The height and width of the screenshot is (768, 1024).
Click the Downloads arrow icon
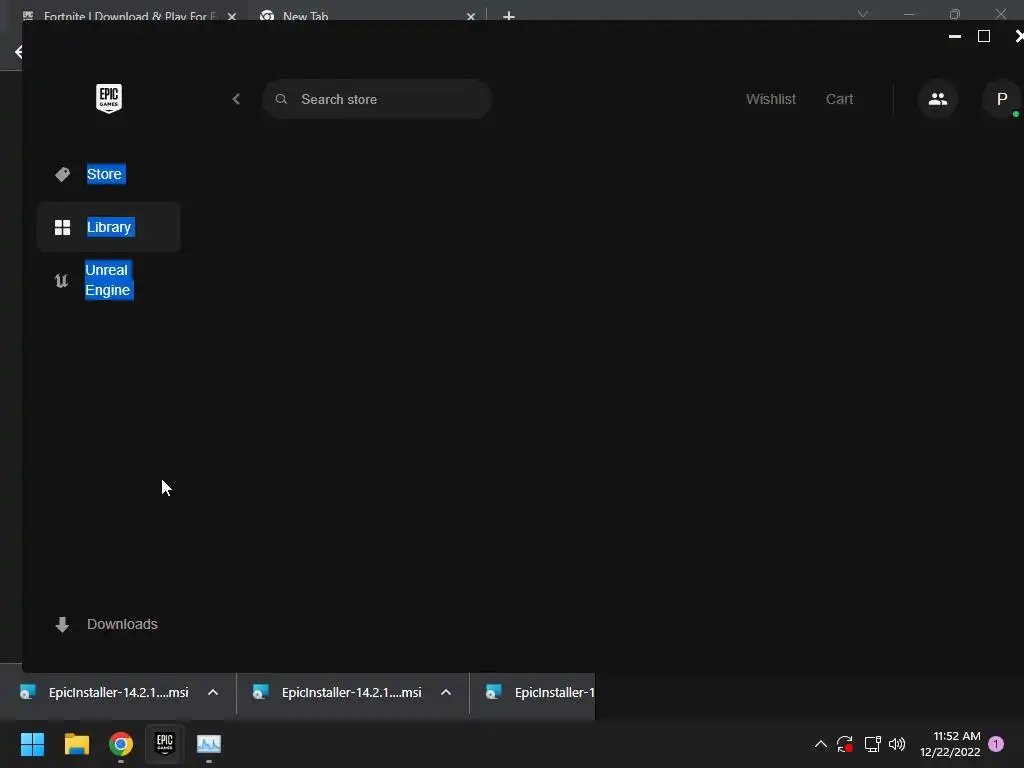click(62, 625)
